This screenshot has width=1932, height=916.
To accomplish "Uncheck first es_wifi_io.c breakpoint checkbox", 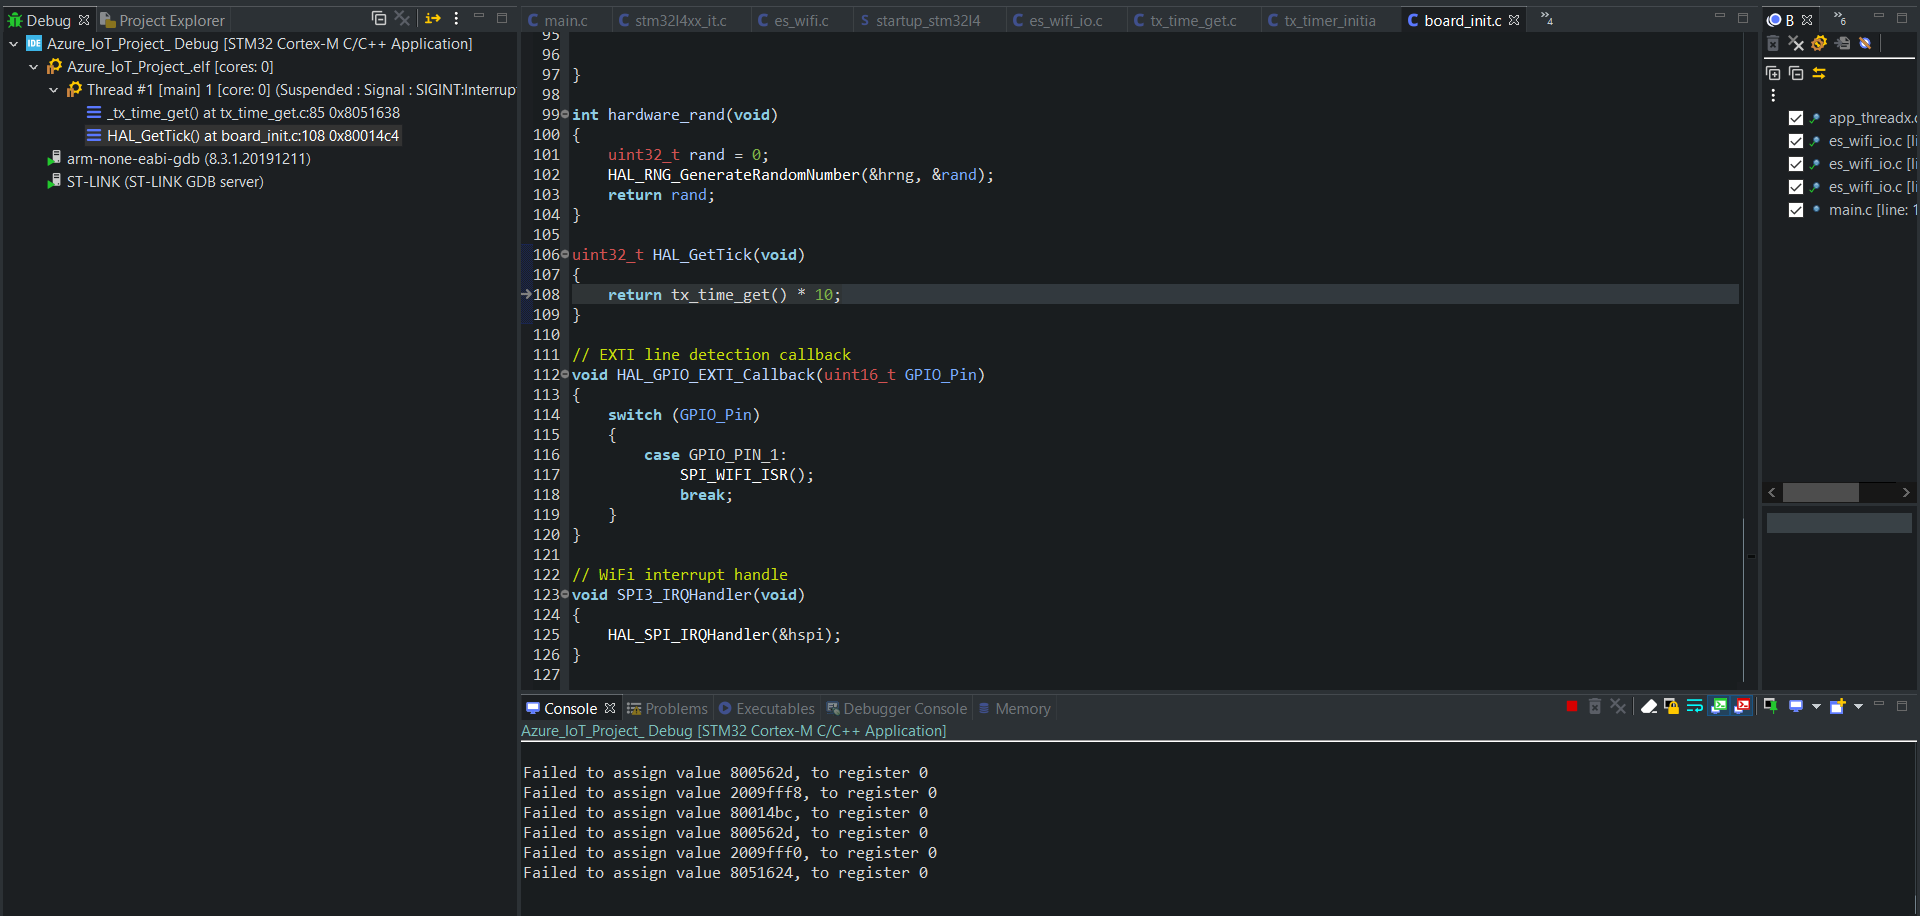I will (1796, 141).
